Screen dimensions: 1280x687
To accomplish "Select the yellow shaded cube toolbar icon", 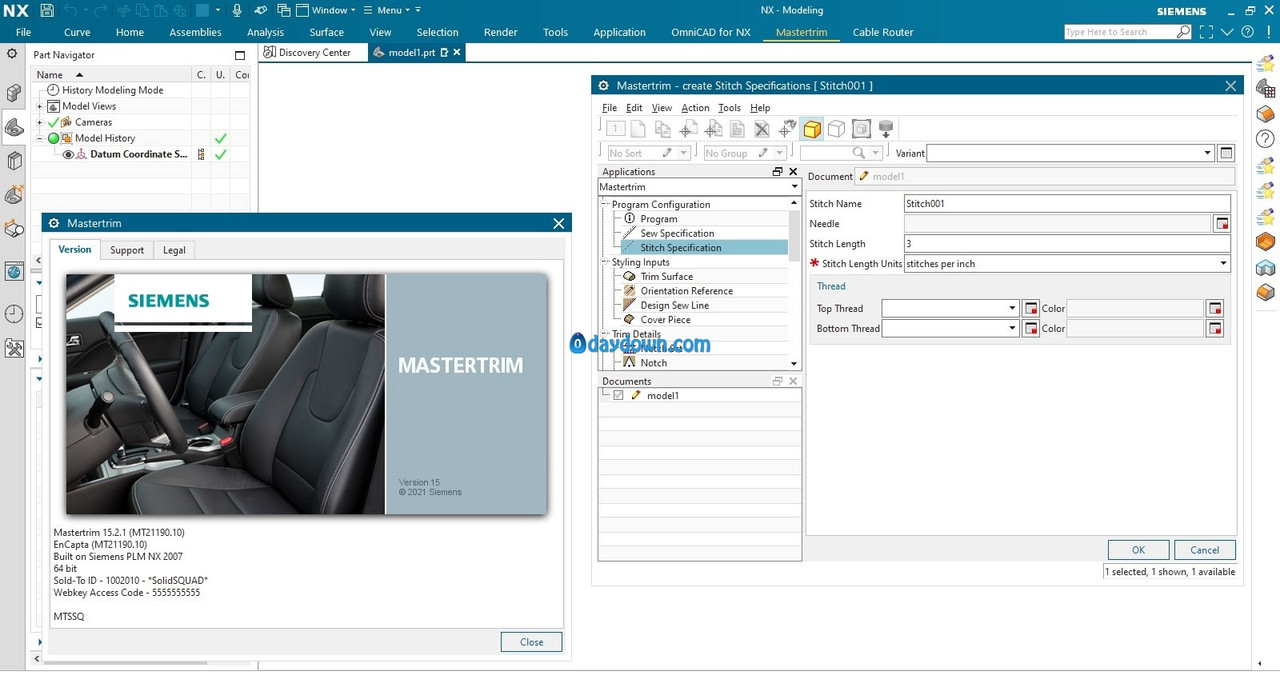I will click(x=812, y=129).
